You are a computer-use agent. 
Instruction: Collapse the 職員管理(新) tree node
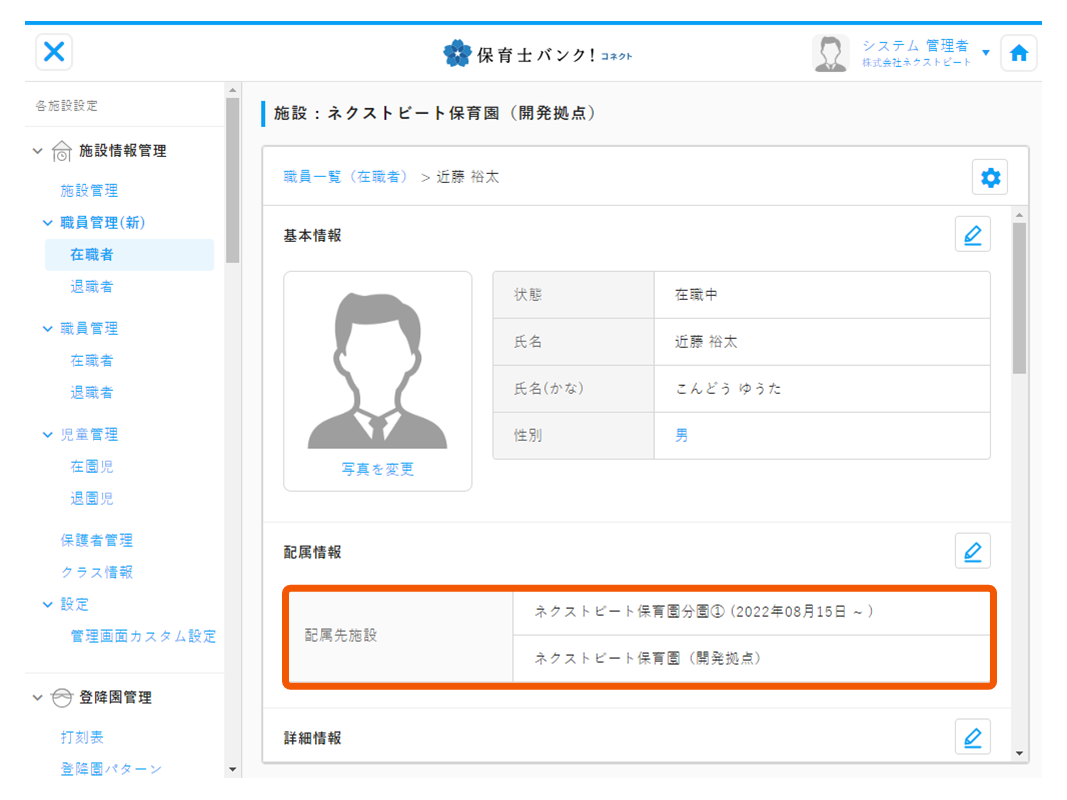(x=48, y=222)
